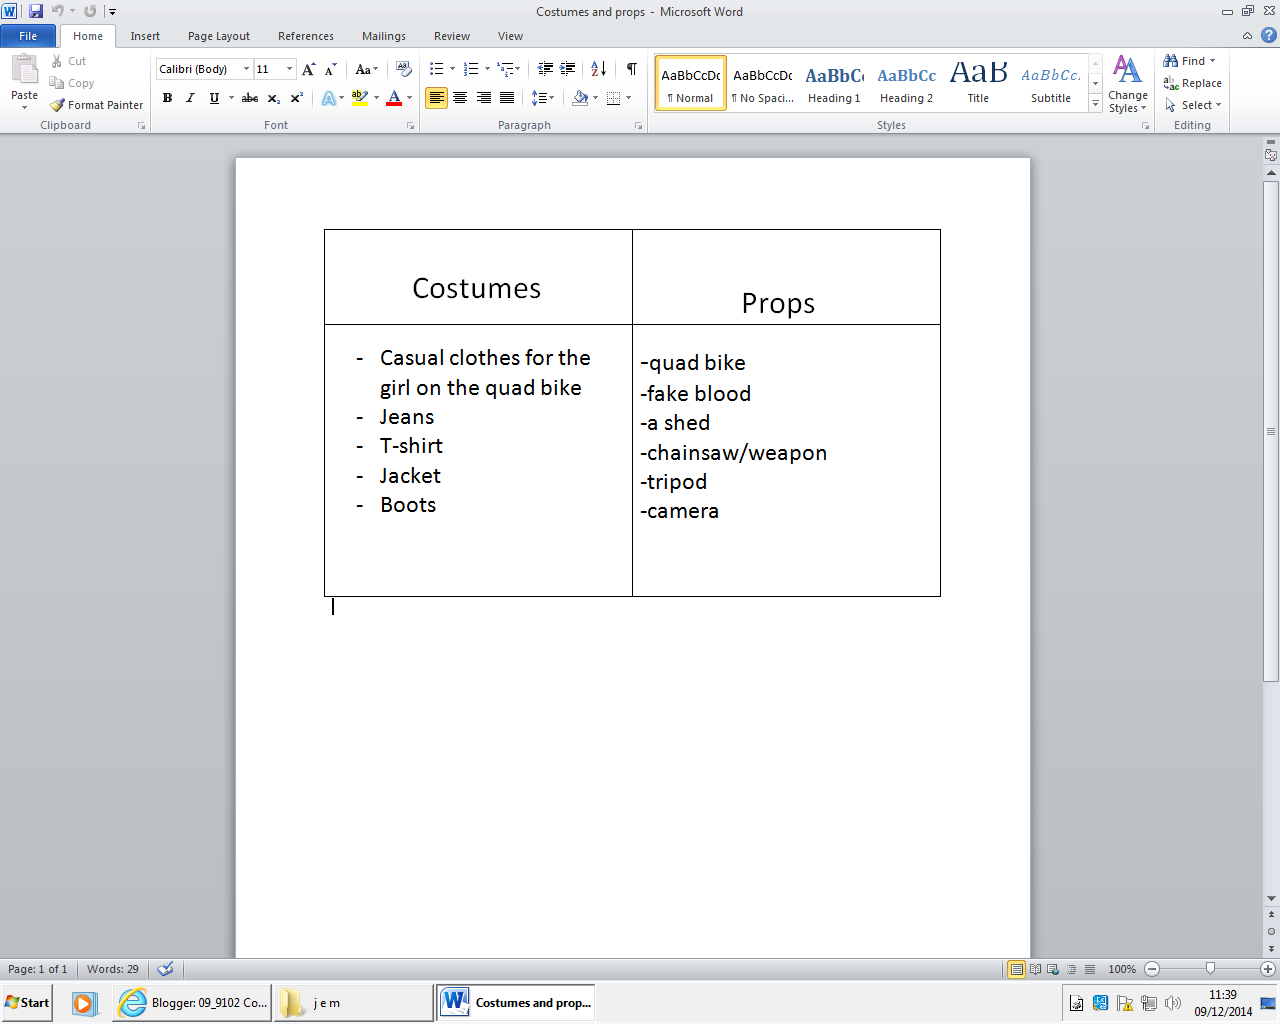Click the Replace button
This screenshot has width=1280, height=1024.
click(x=1193, y=83)
